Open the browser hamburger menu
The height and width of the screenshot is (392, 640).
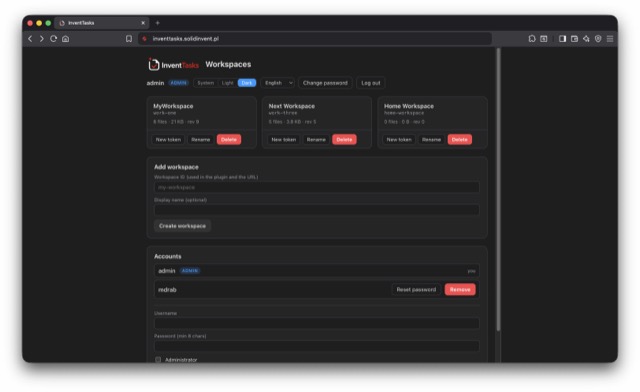pyautogui.click(x=610, y=39)
